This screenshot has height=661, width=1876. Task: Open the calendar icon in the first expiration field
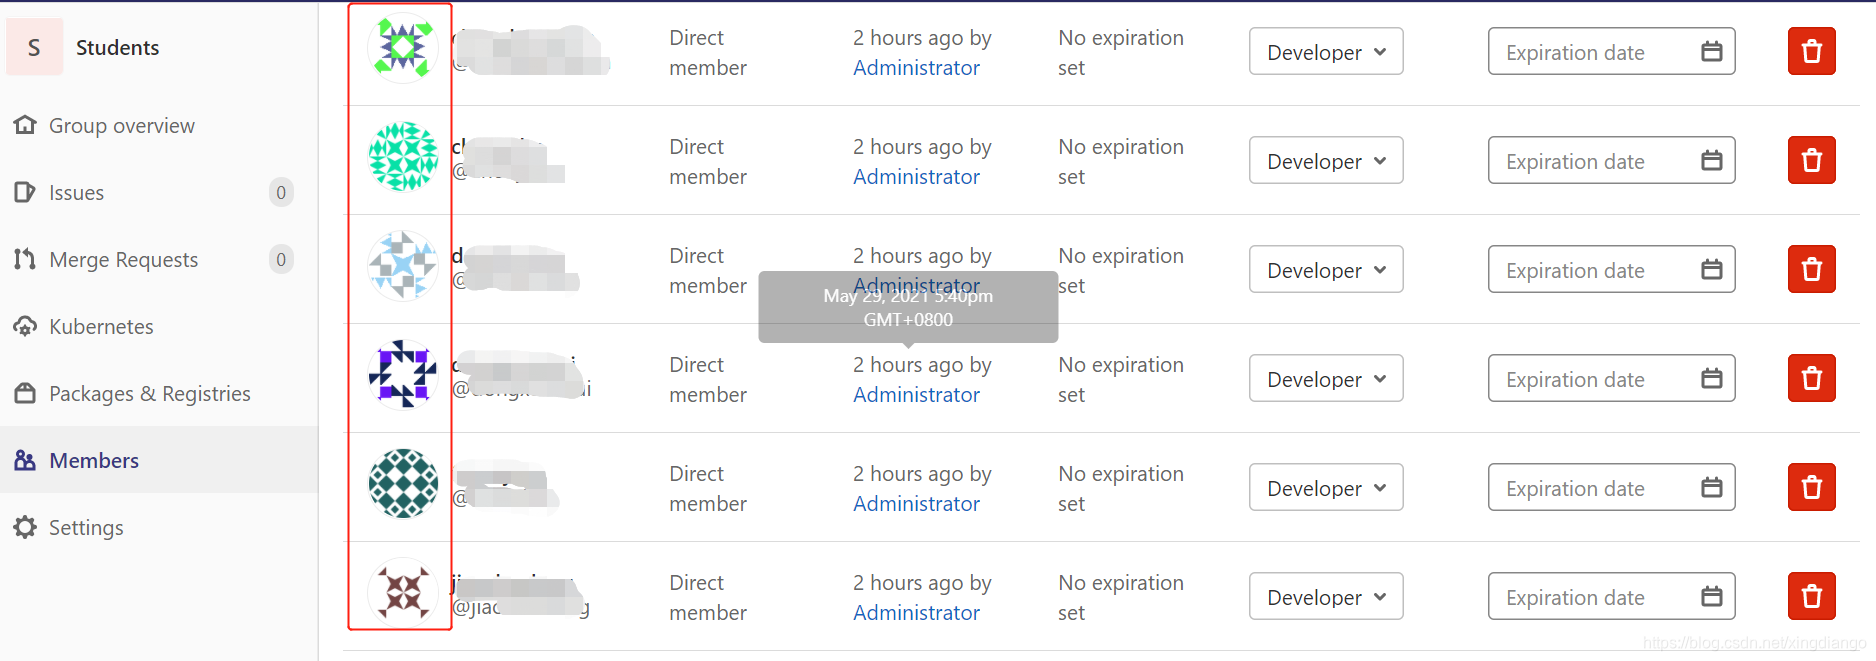point(1711,52)
